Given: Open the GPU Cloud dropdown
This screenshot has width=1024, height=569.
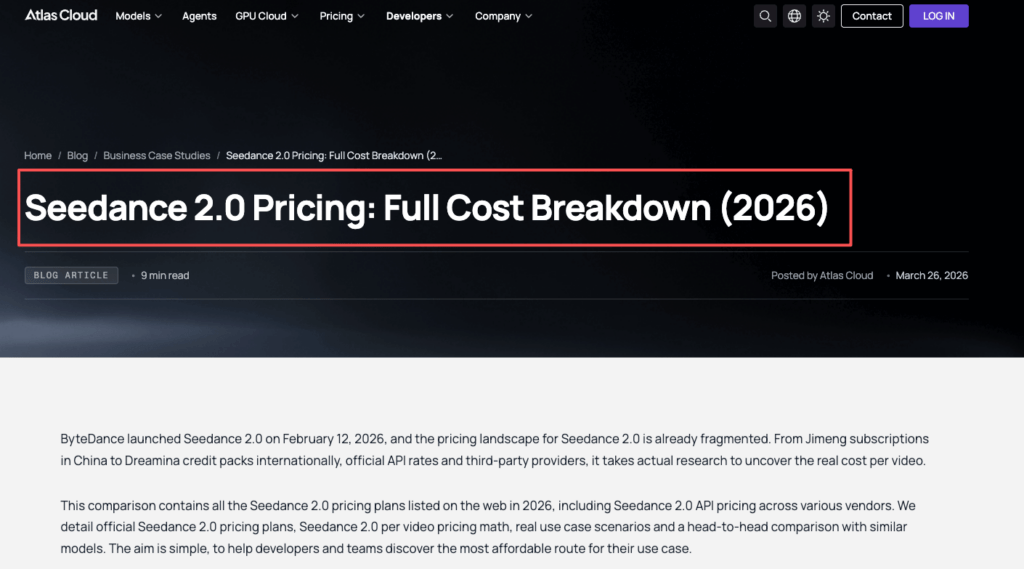Looking at the screenshot, I should pyautogui.click(x=265, y=16).
